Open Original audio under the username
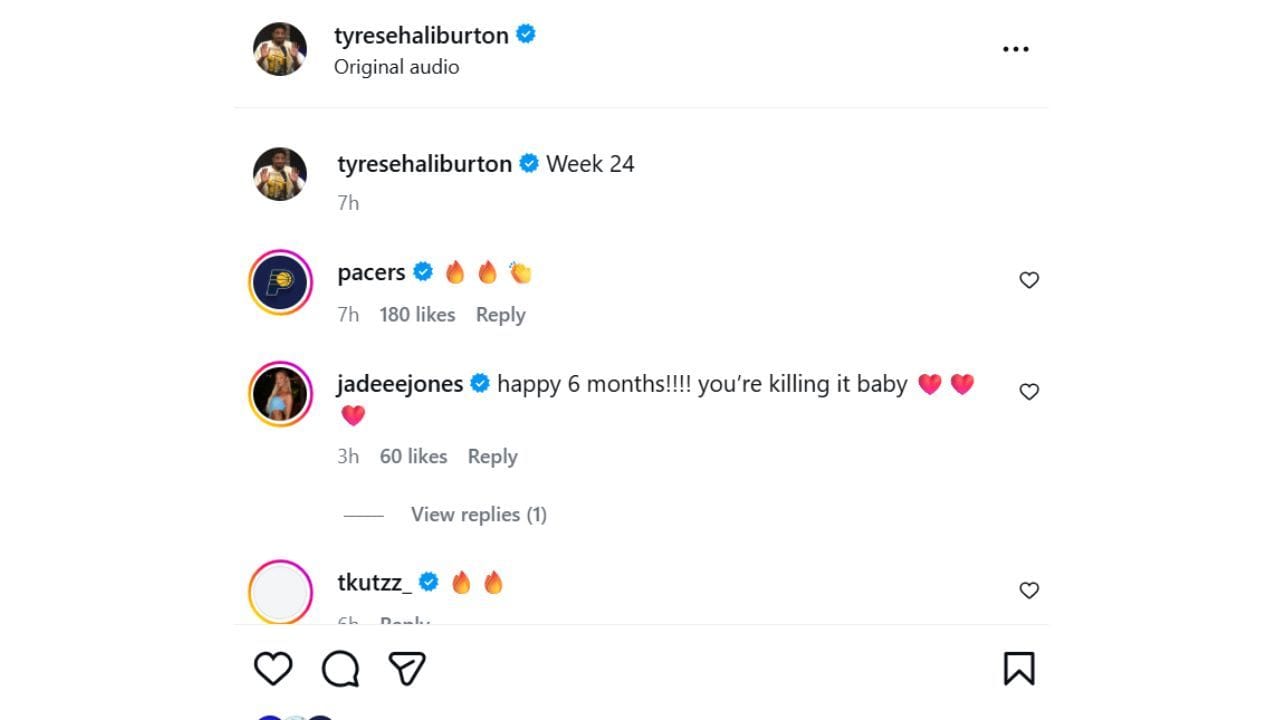This screenshot has width=1280, height=720. (x=396, y=66)
